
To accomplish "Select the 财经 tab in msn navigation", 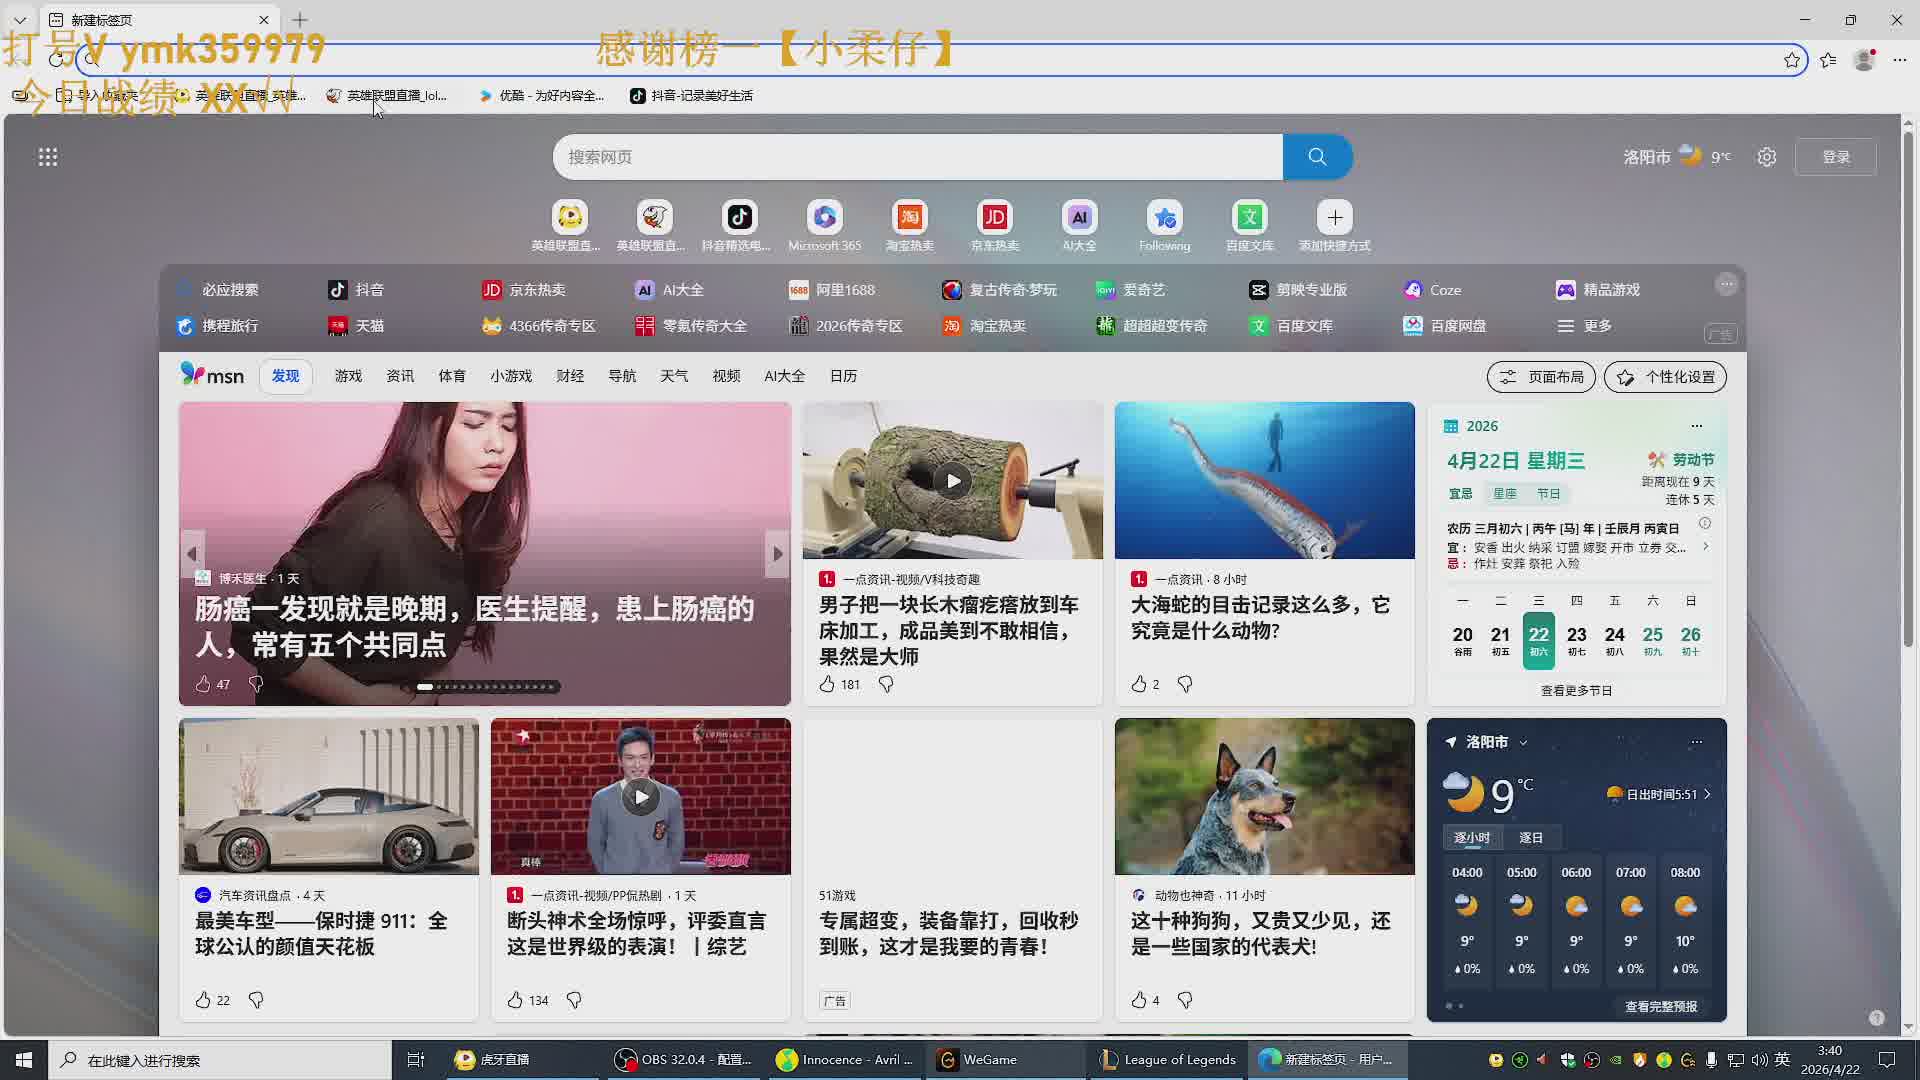I will tap(570, 376).
